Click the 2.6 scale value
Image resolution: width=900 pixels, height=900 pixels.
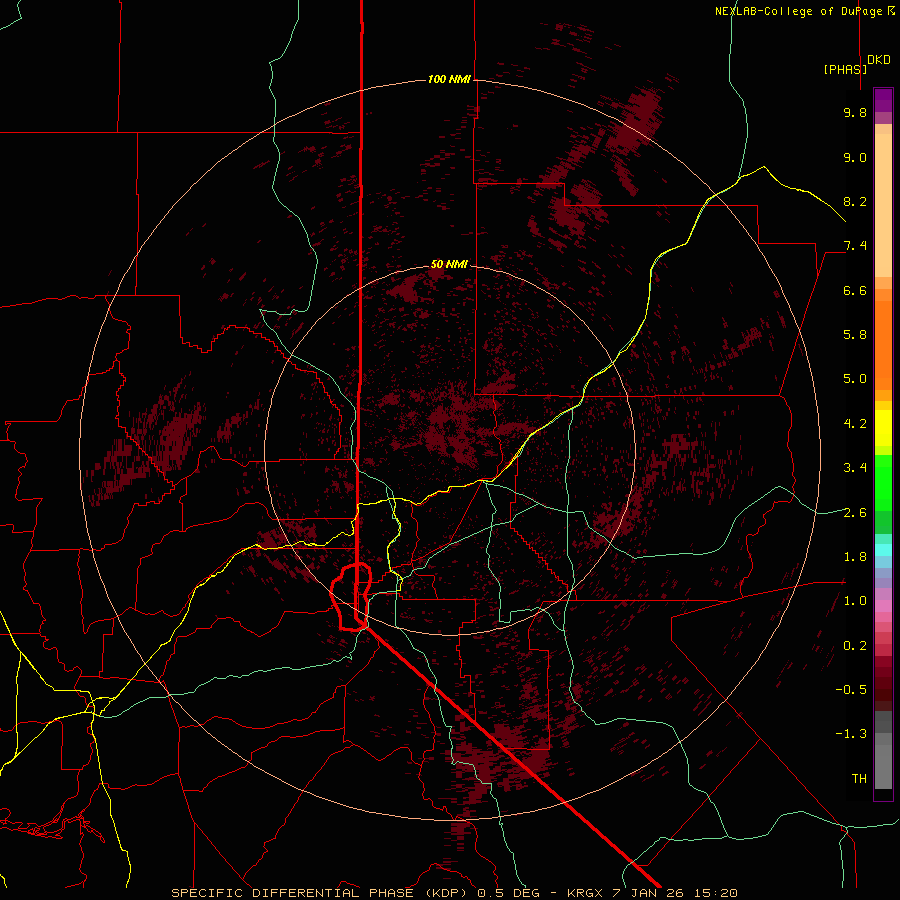[855, 513]
